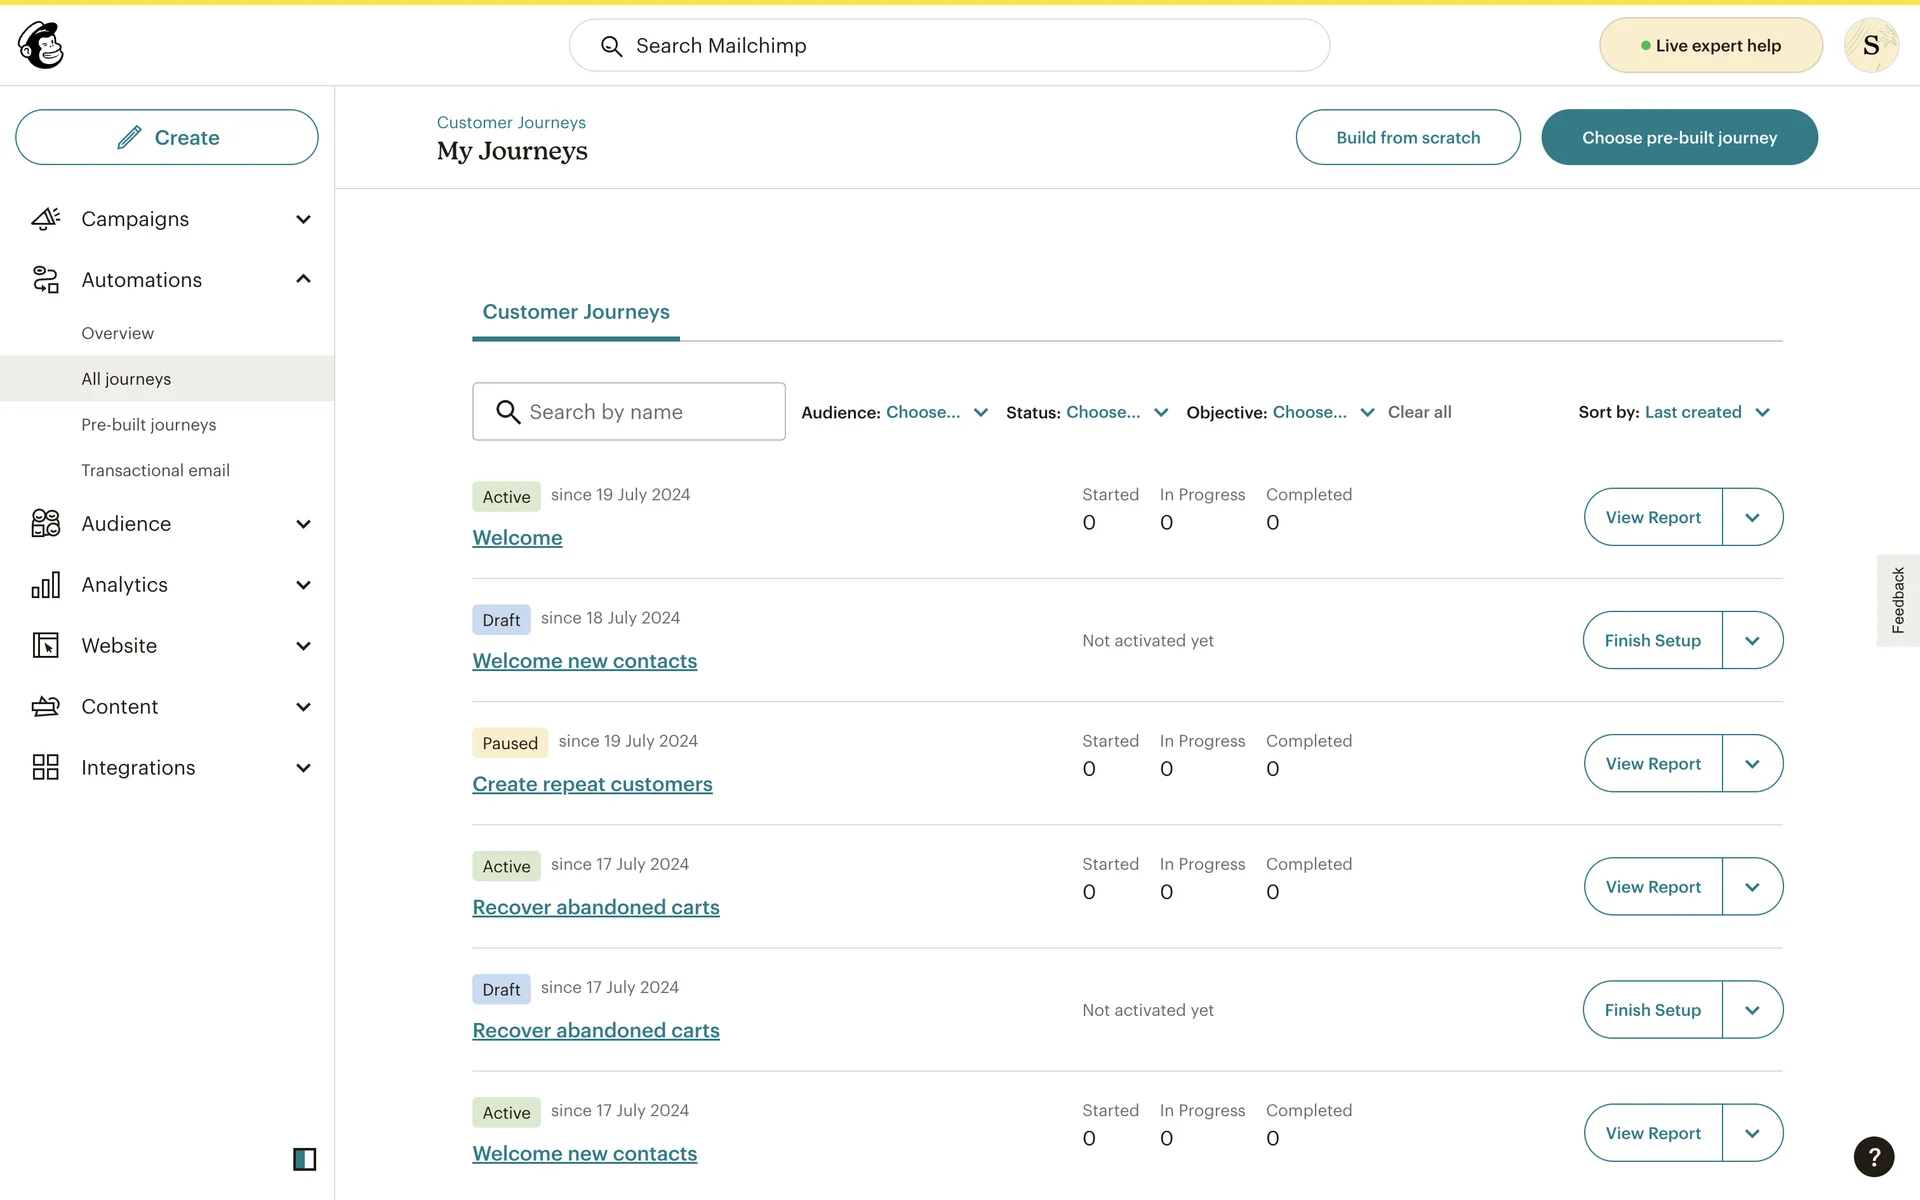The image size is (1920, 1200).
Task: Open the Create repeat customers journey link
Action: click(x=592, y=784)
